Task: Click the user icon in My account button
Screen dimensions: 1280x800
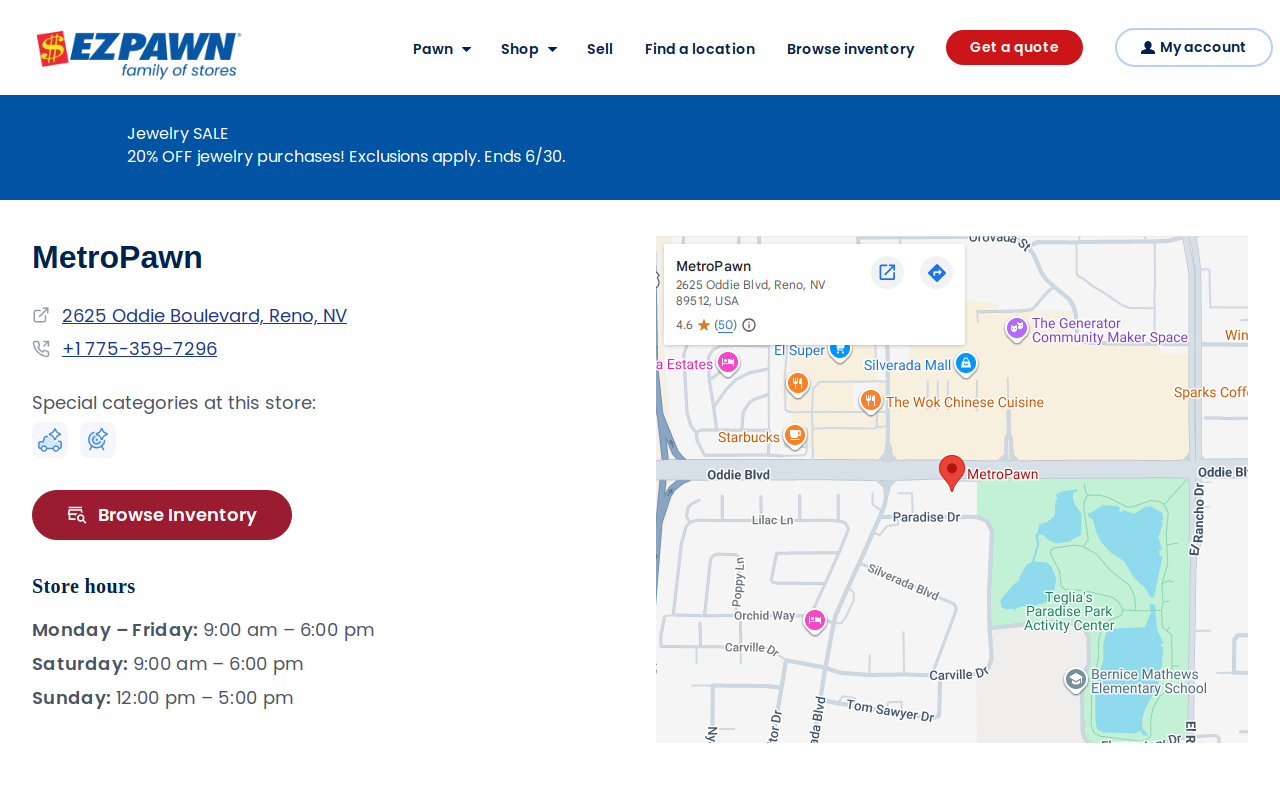Action: click(1147, 48)
